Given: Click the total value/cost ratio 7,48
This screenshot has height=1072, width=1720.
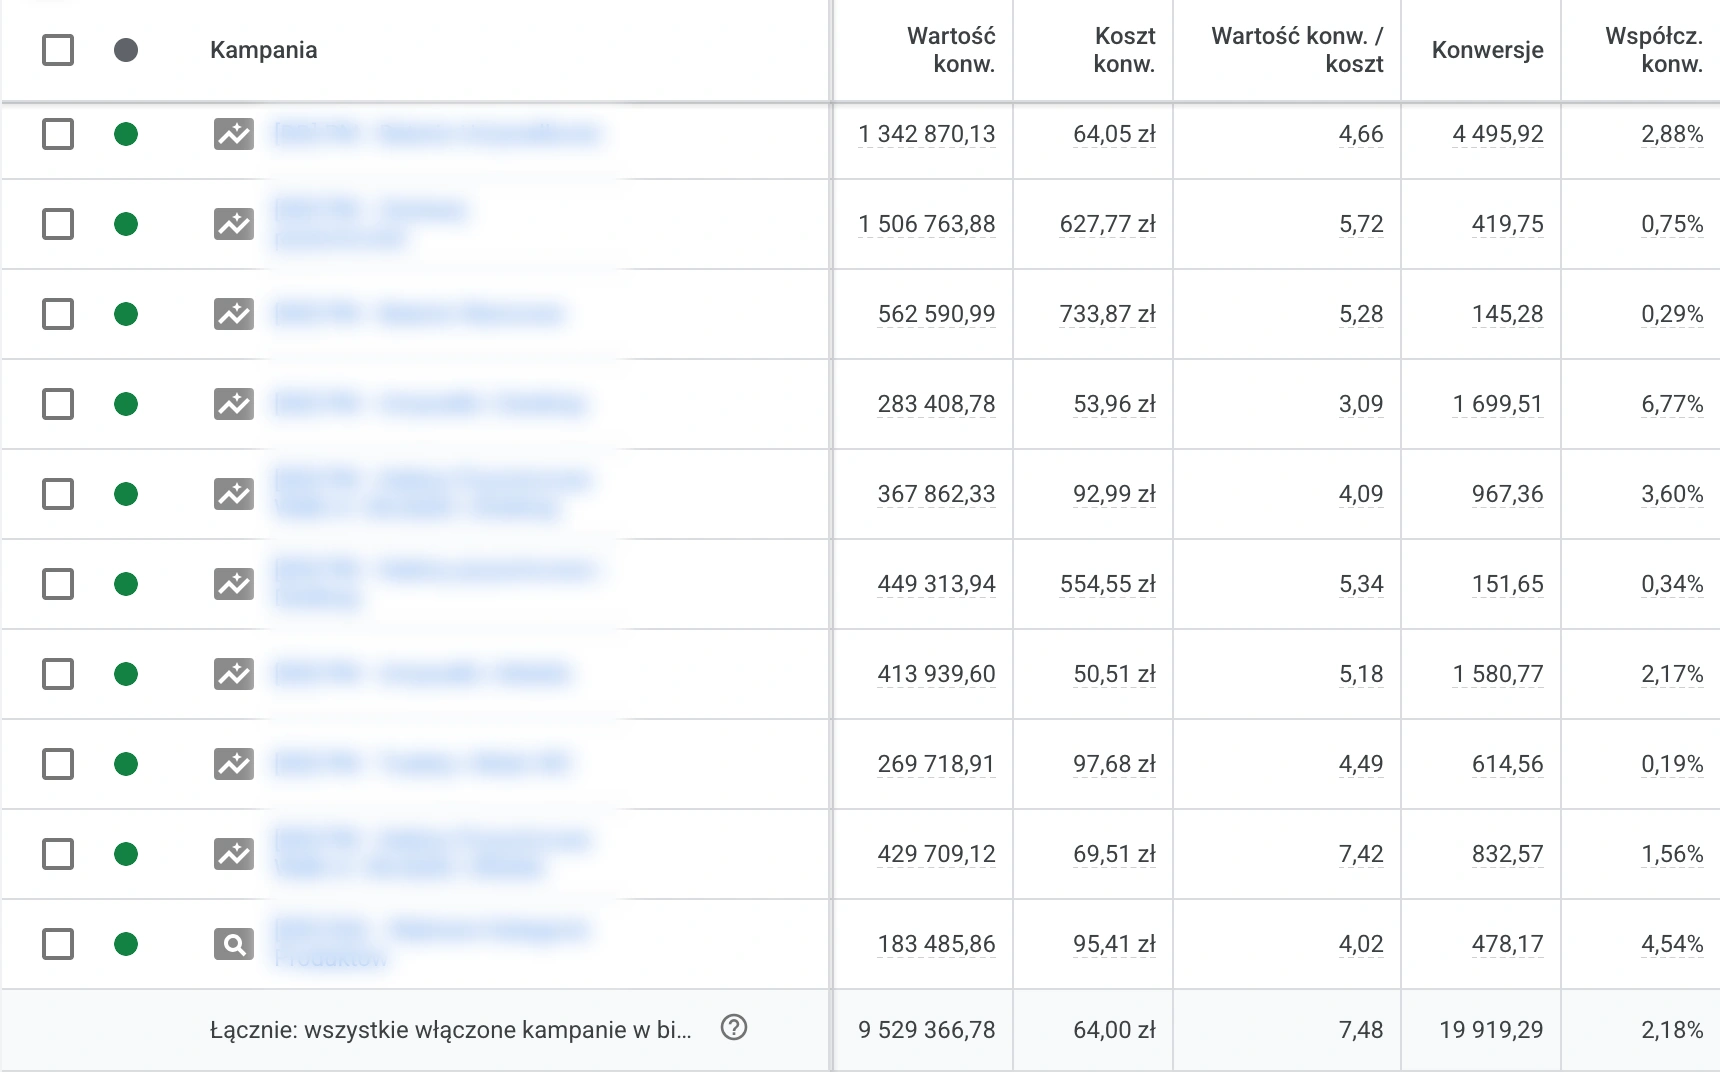Looking at the screenshot, I should coord(1361,1030).
